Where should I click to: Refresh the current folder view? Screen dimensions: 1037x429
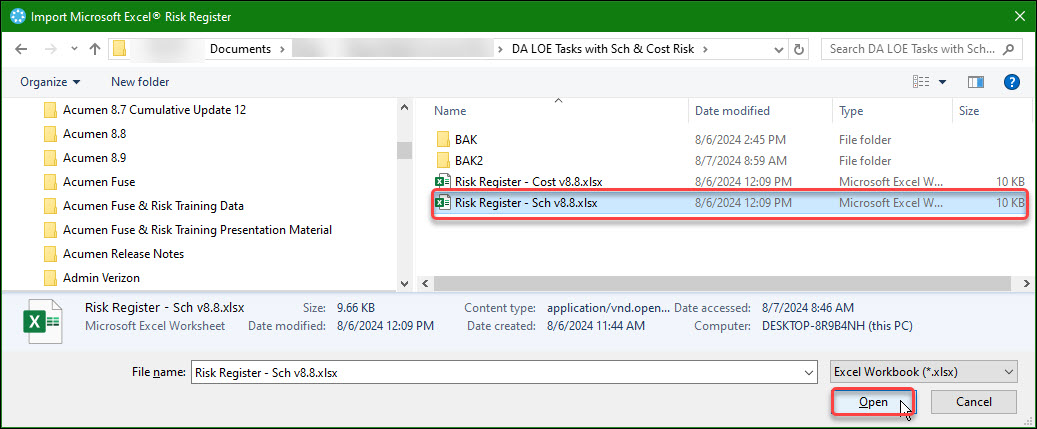point(798,49)
